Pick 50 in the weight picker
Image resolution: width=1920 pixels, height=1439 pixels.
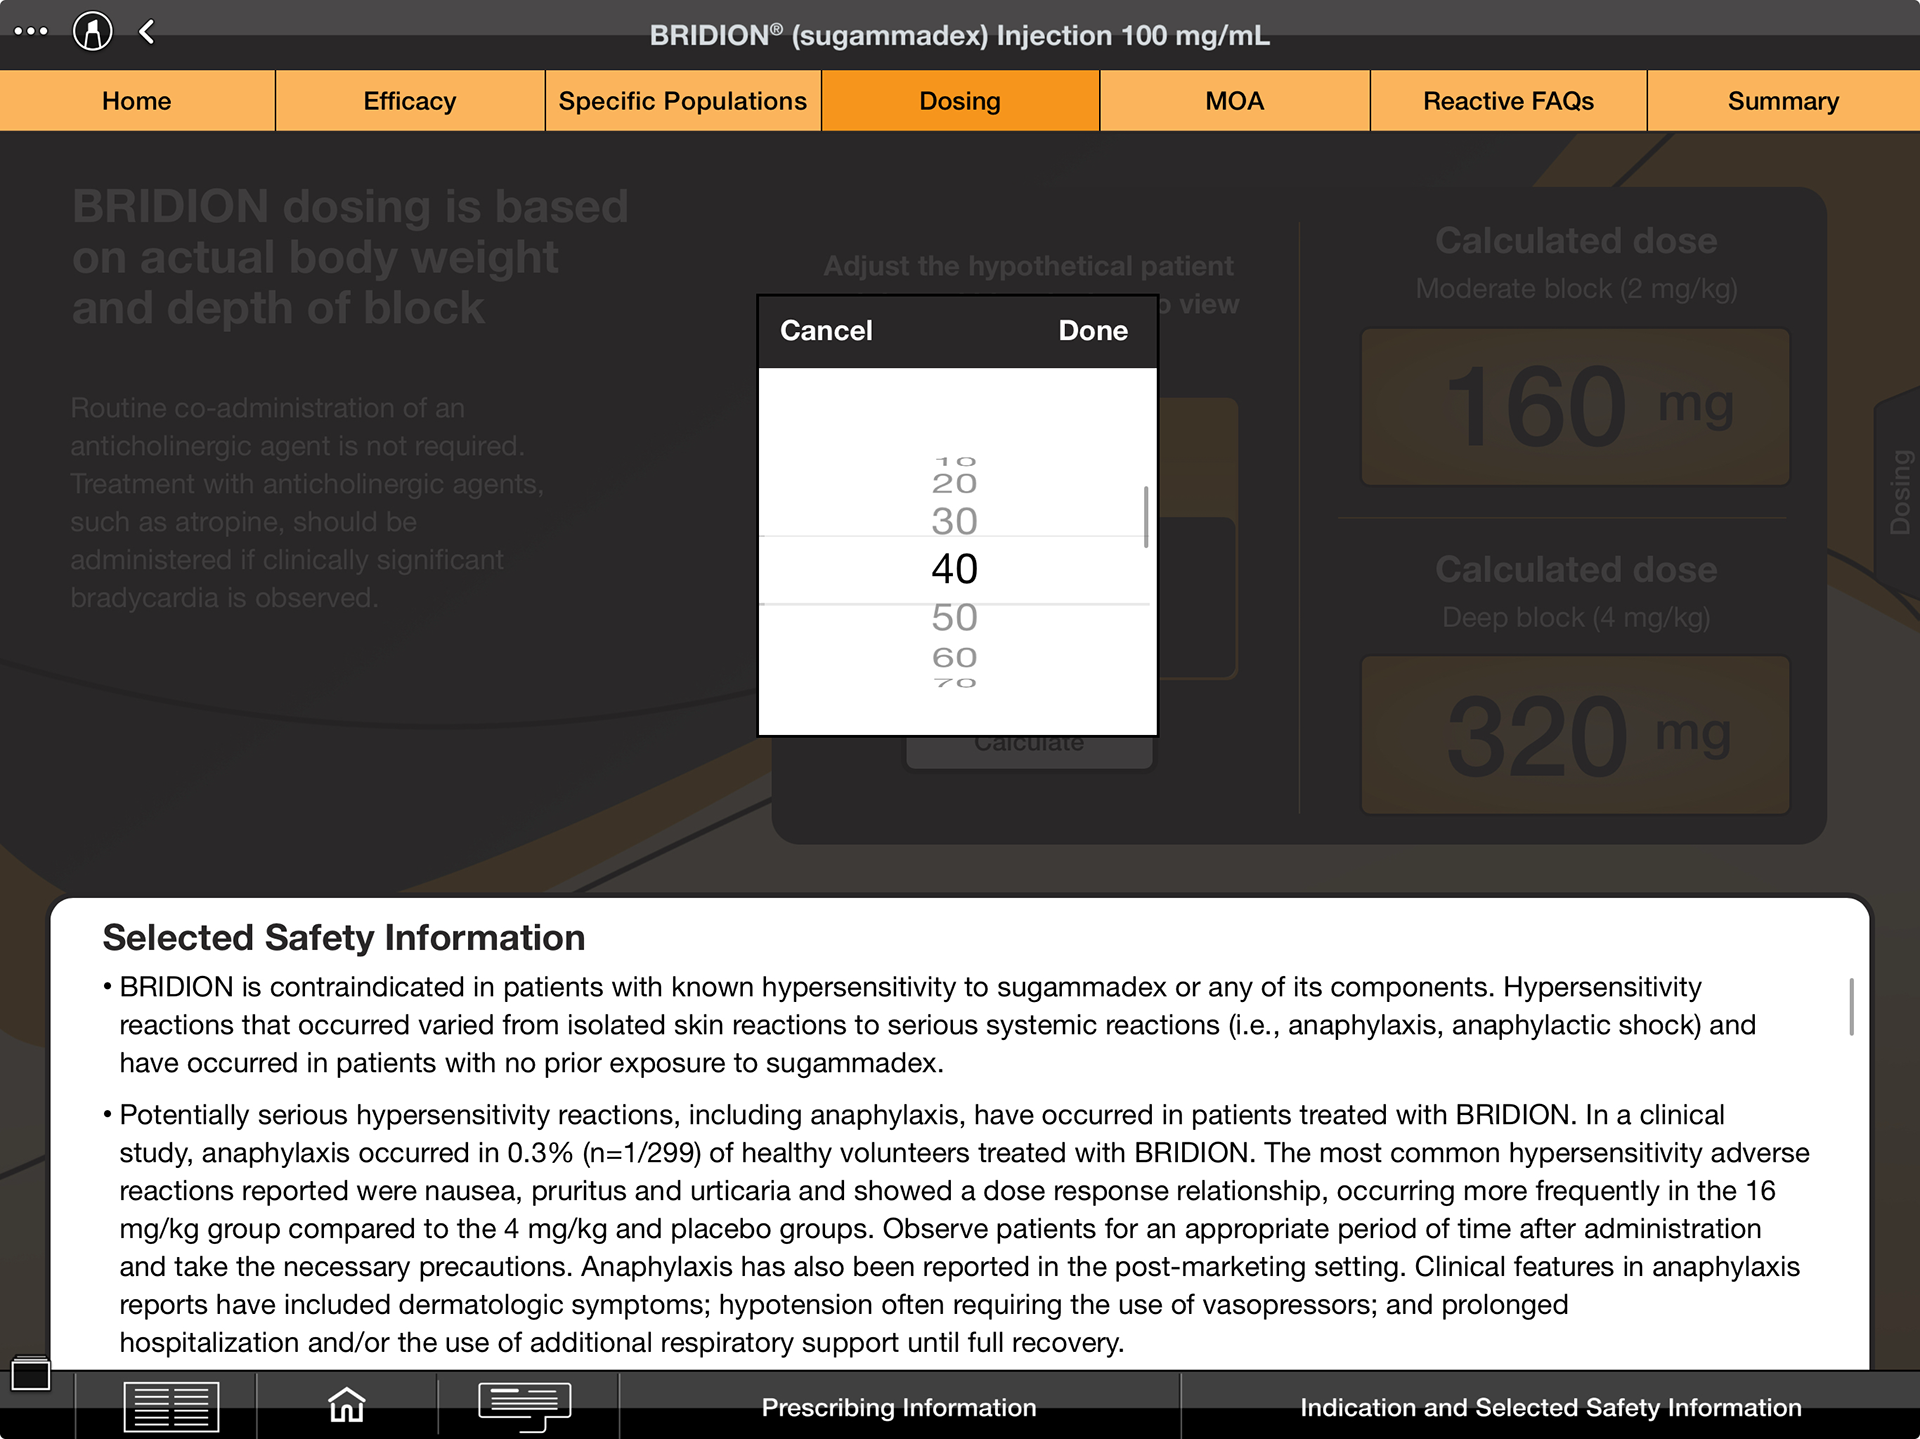tap(954, 617)
